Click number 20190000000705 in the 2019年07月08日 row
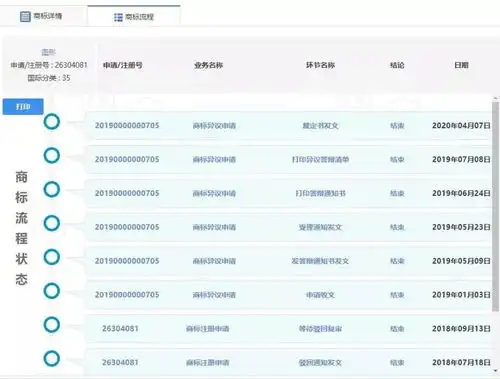 pyautogui.click(x=127, y=160)
